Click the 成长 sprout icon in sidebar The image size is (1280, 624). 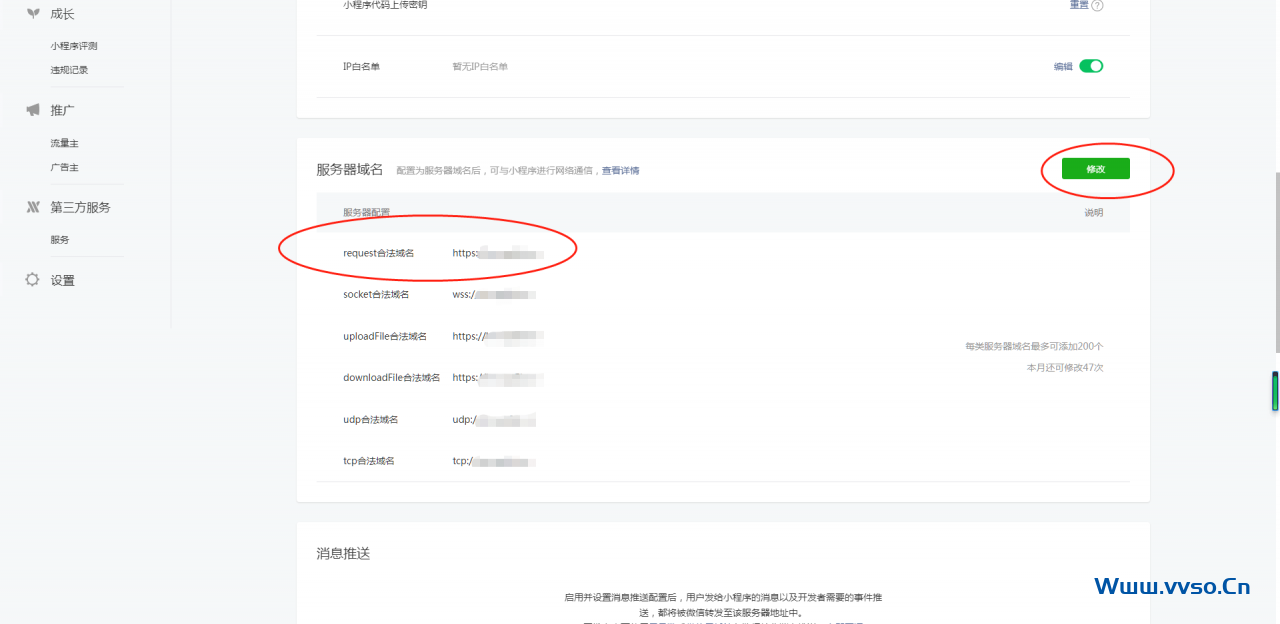tap(33, 13)
